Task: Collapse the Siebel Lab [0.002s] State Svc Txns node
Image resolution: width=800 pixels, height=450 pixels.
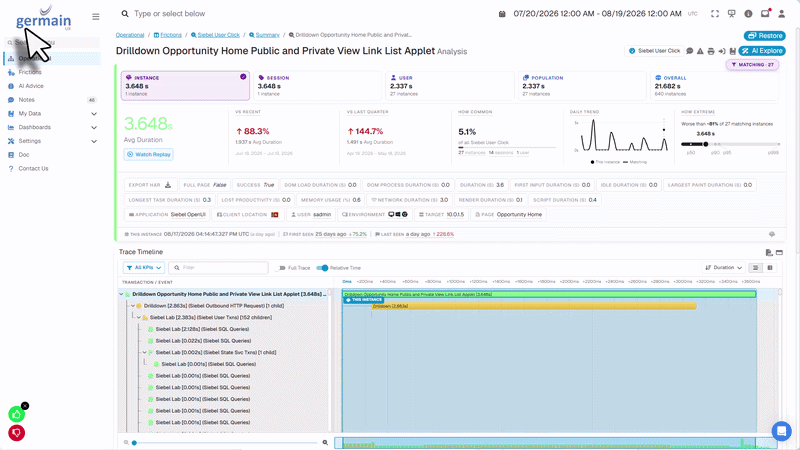Action: coord(144,353)
